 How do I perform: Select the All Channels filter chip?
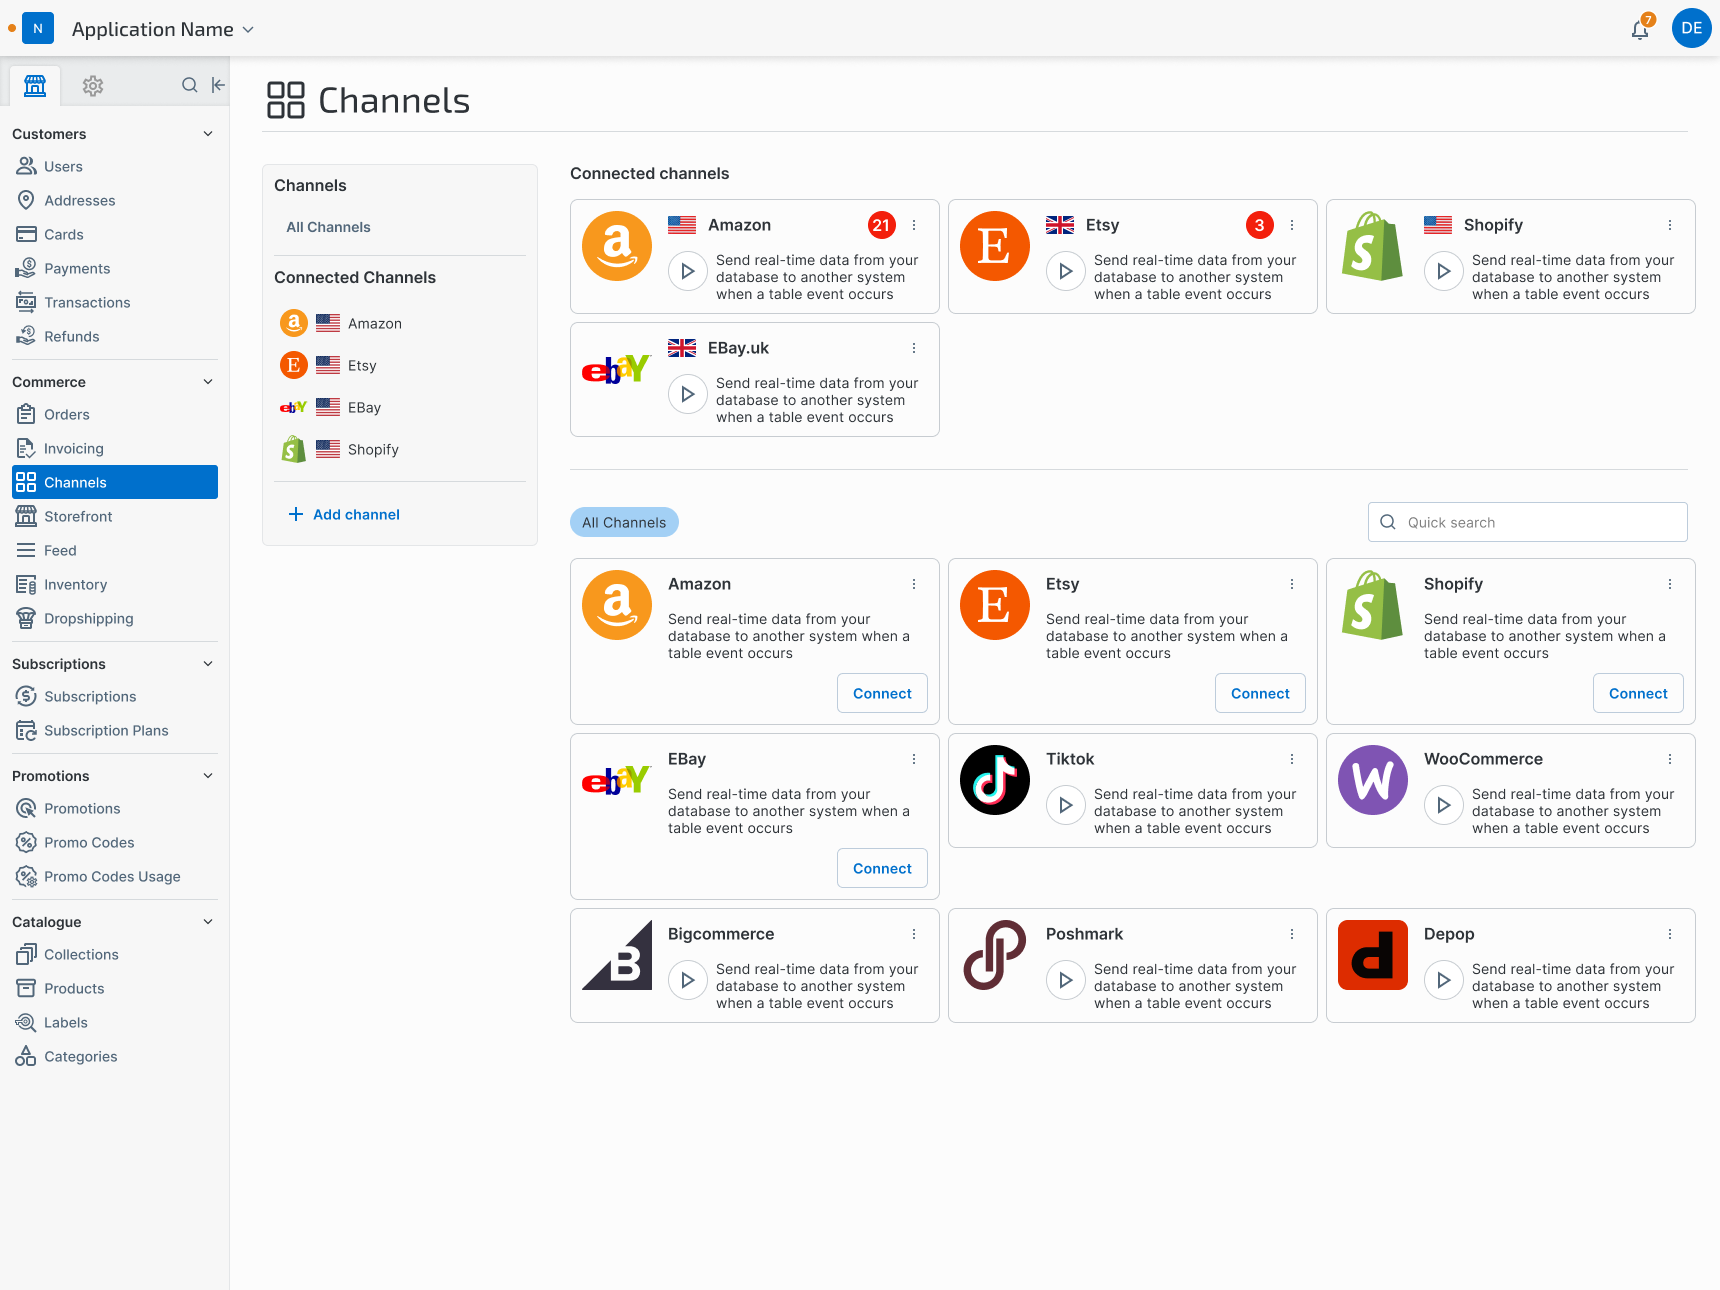(x=624, y=522)
